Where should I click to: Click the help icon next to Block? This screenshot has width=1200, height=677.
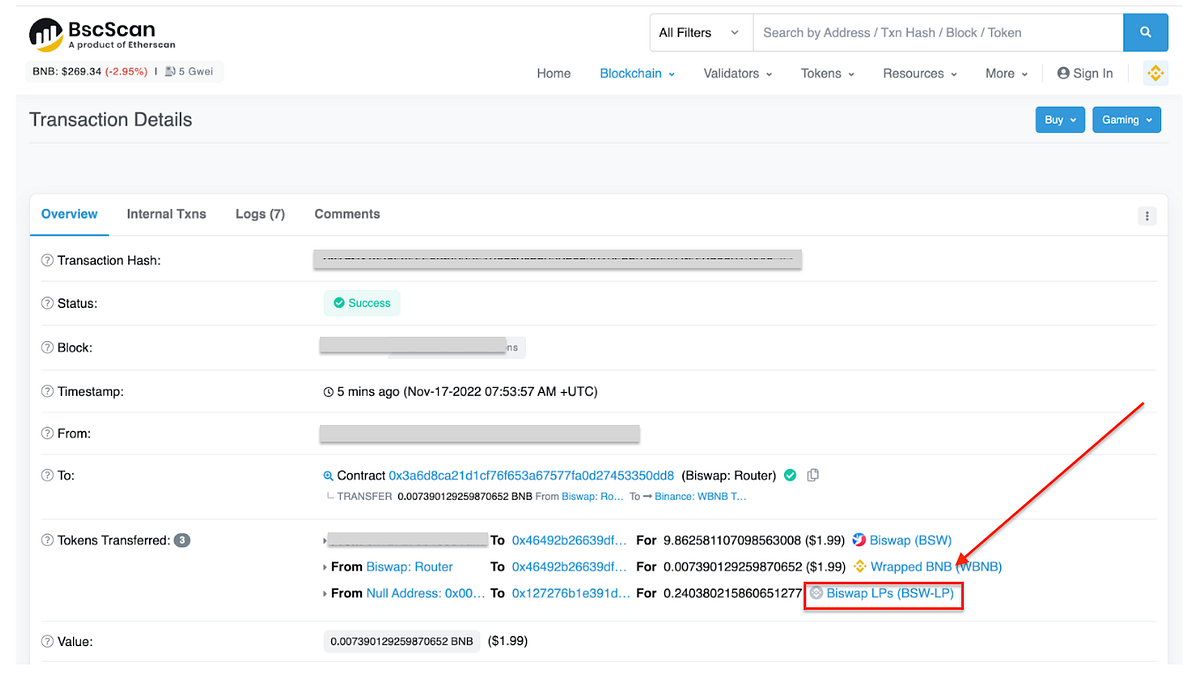coord(47,348)
